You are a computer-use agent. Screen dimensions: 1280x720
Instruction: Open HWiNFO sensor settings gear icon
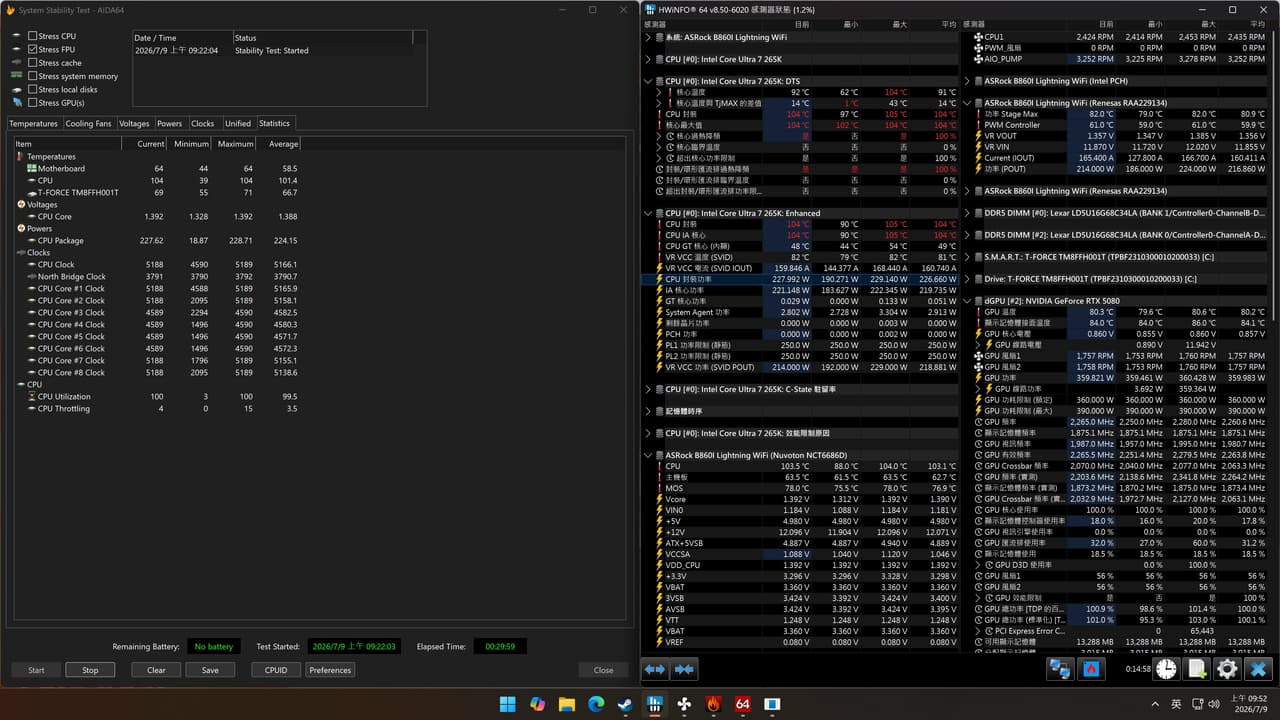click(x=1227, y=669)
